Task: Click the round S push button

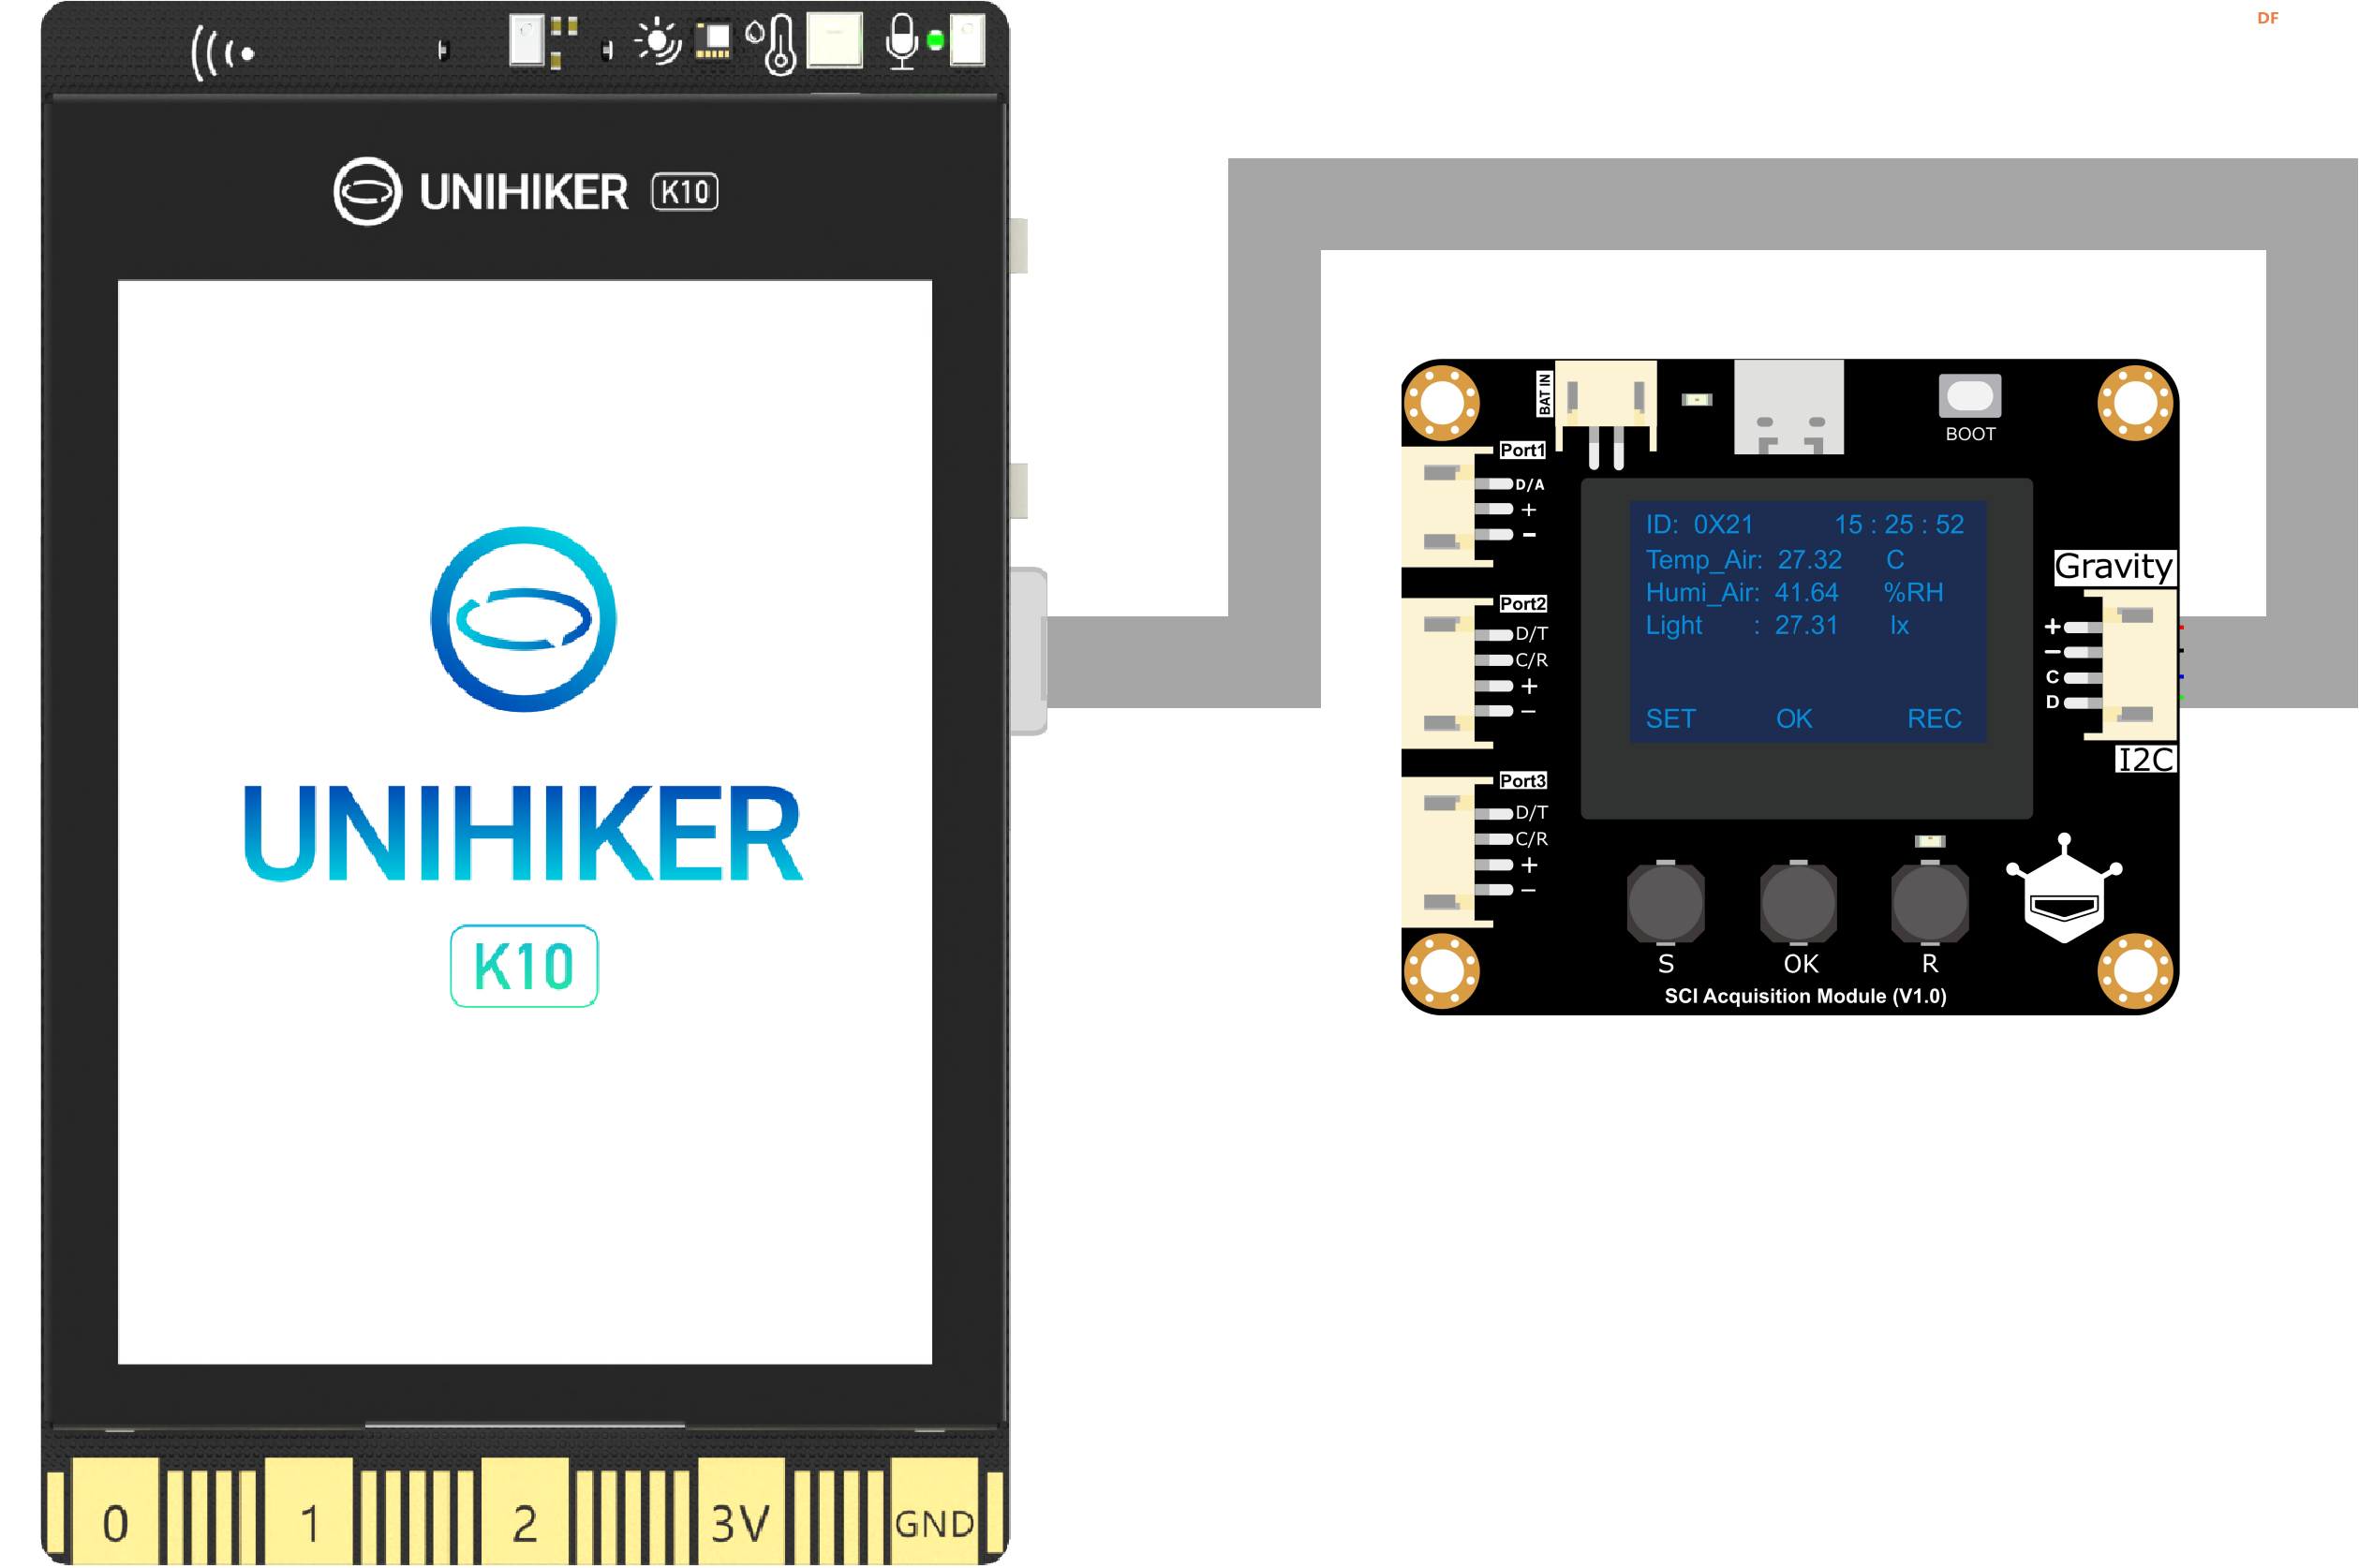Action: tap(1665, 902)
